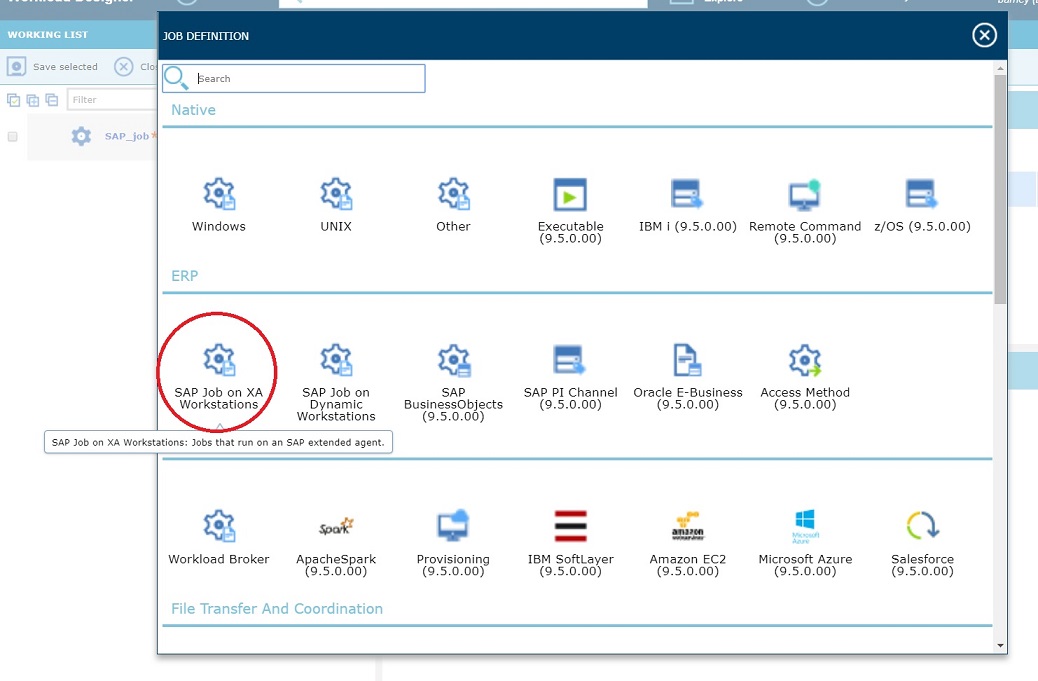The width and height of the screenshot is (1038, 681).
Task: Select the ApacheSpark job type
Action: tap(336, 535)
